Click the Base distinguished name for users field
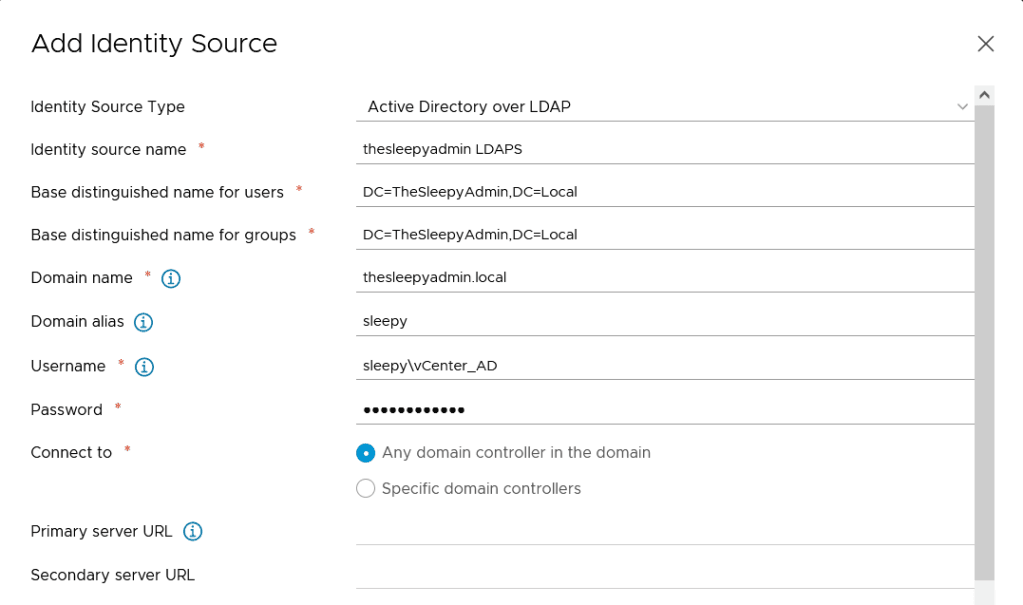 tap(664, 192)
